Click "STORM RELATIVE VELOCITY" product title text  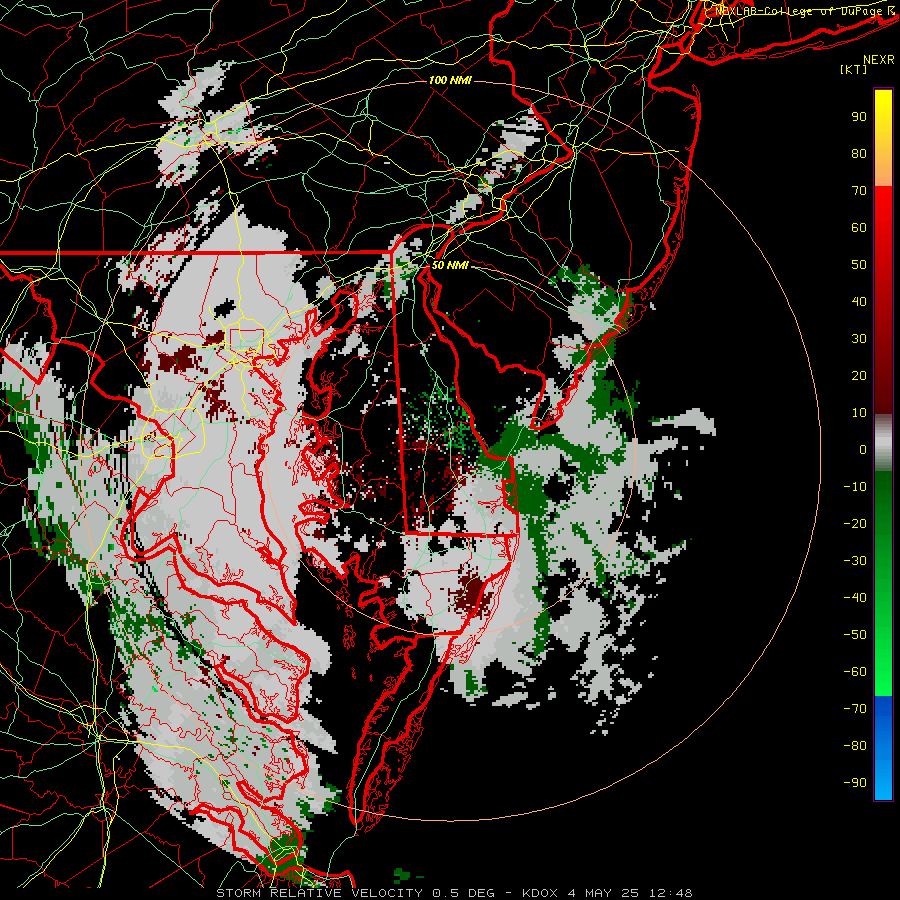[x=319, y=893]
